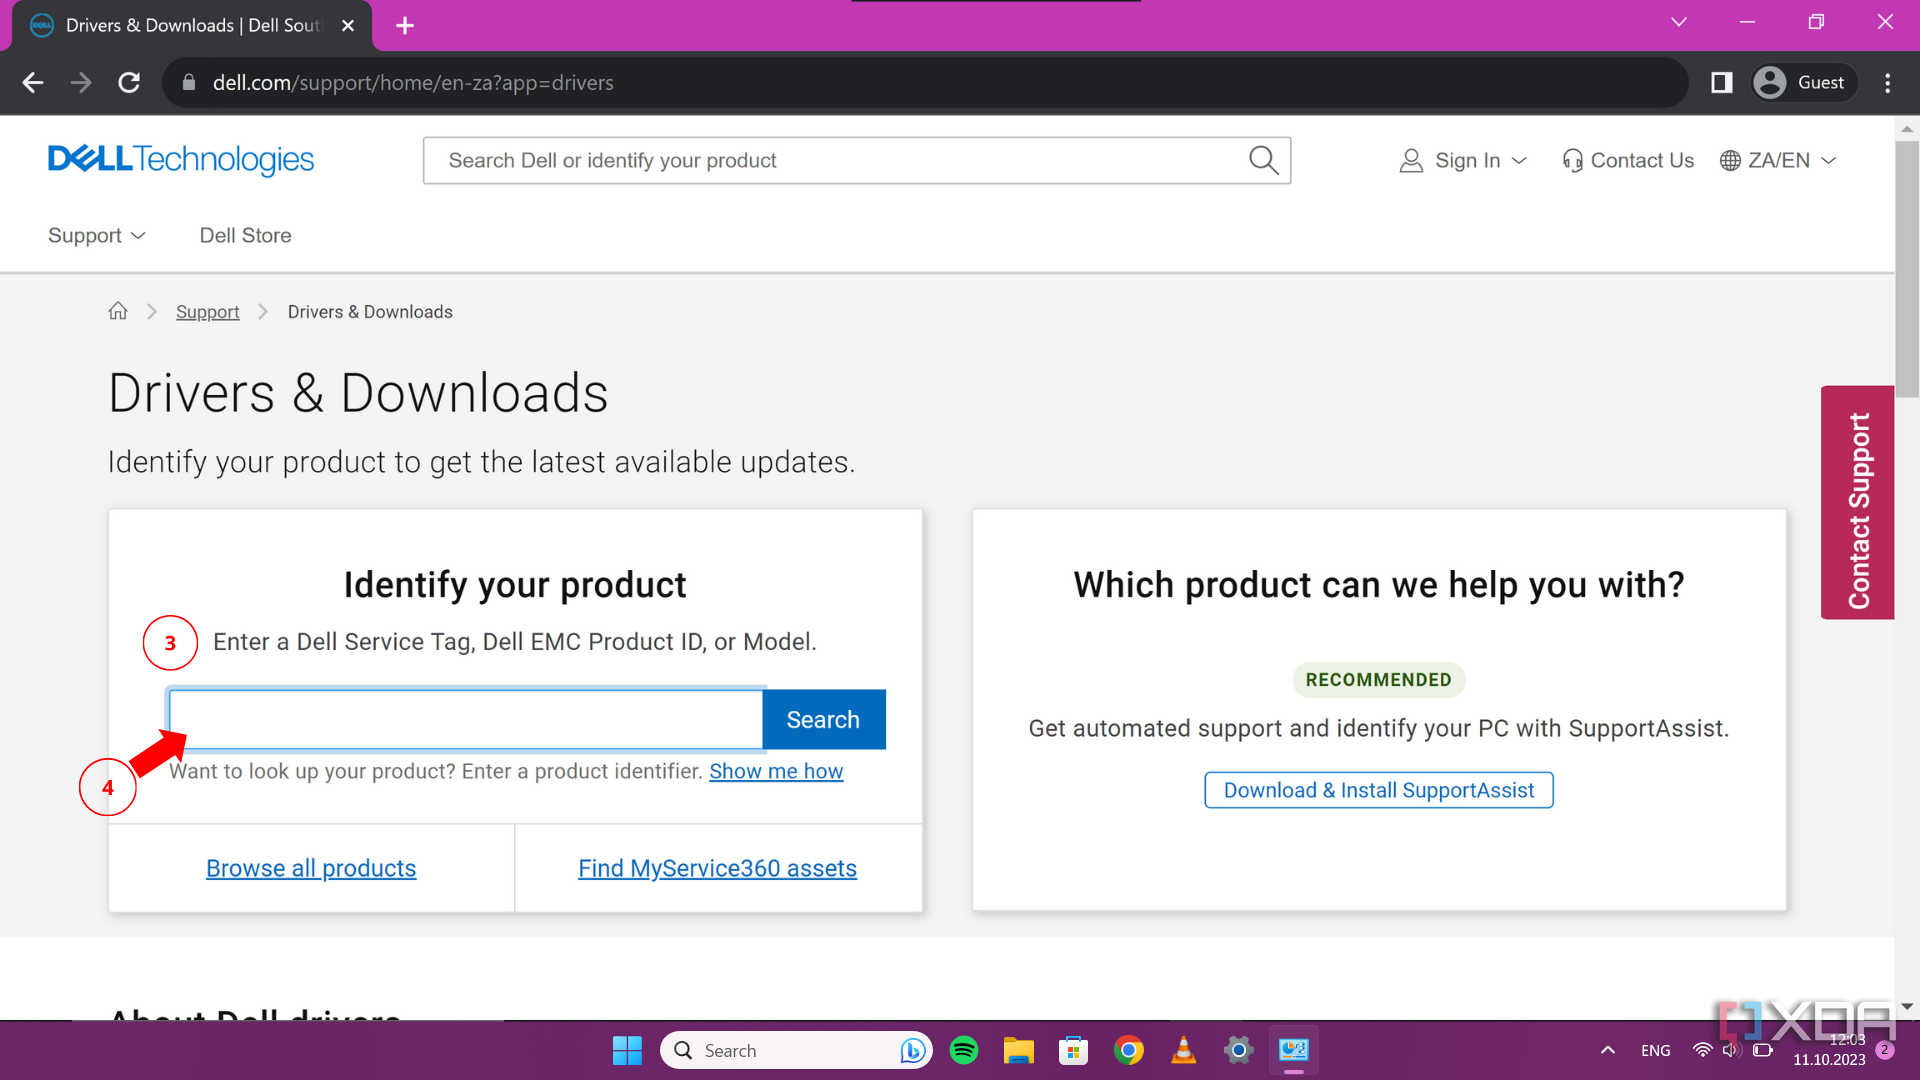Open Spotify from the taskbar

coord(964,1050)
